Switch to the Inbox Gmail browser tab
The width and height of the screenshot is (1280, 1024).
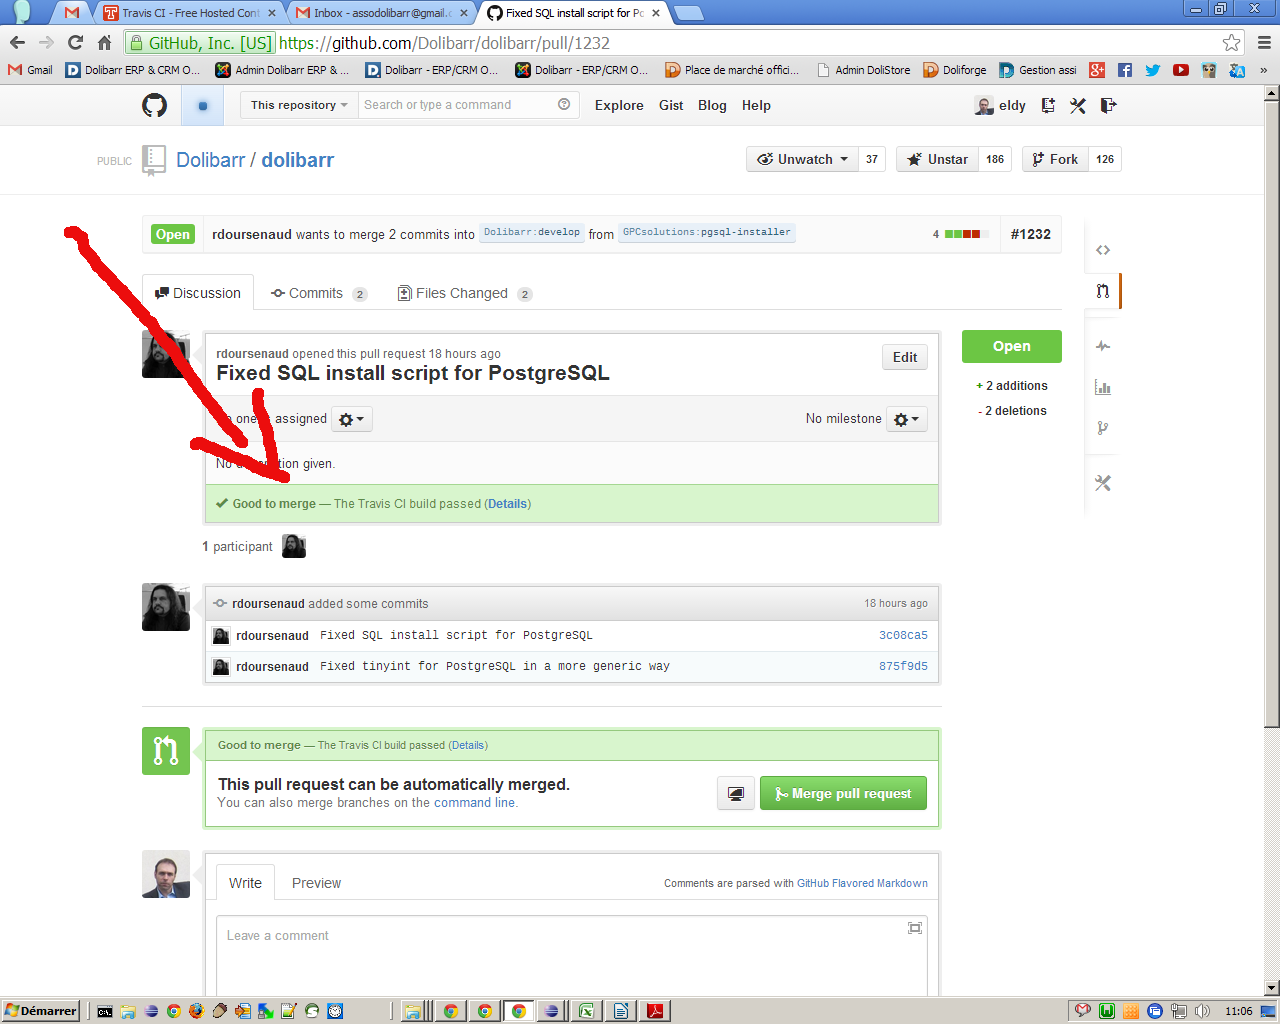[x=381, y=13]
